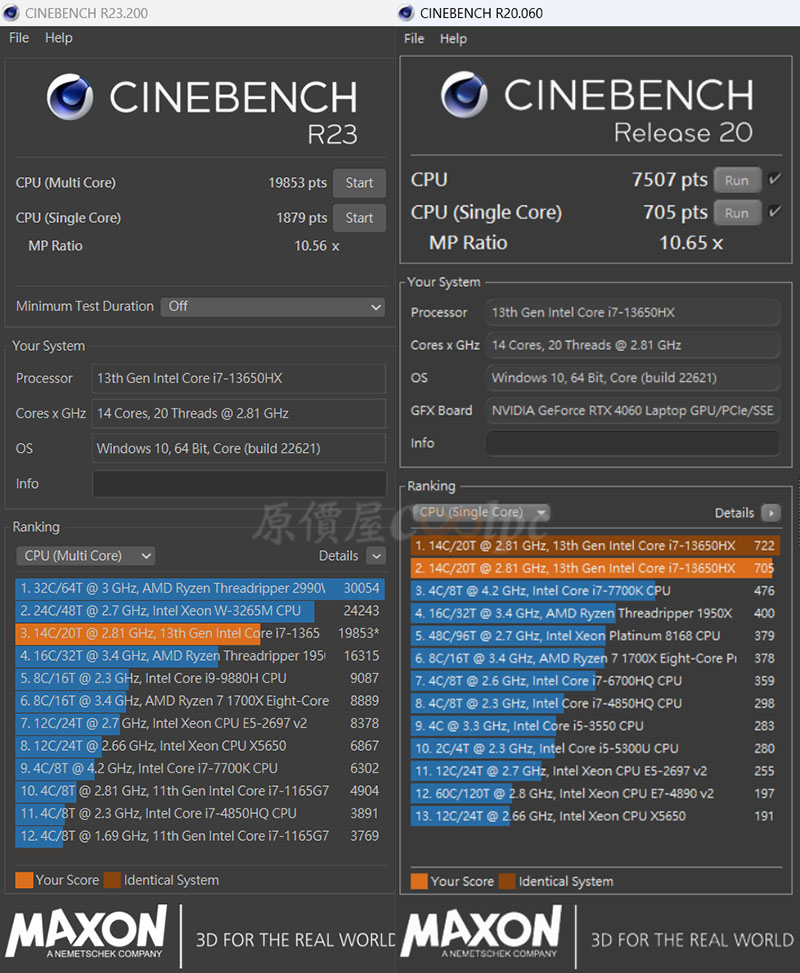Select the Xeon E5-2697 v2 row scoring 8378

[200, 724]
